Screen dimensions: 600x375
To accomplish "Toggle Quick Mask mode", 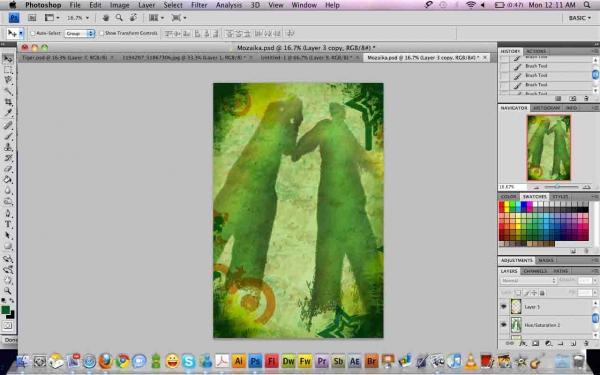I will coord(8,326).
